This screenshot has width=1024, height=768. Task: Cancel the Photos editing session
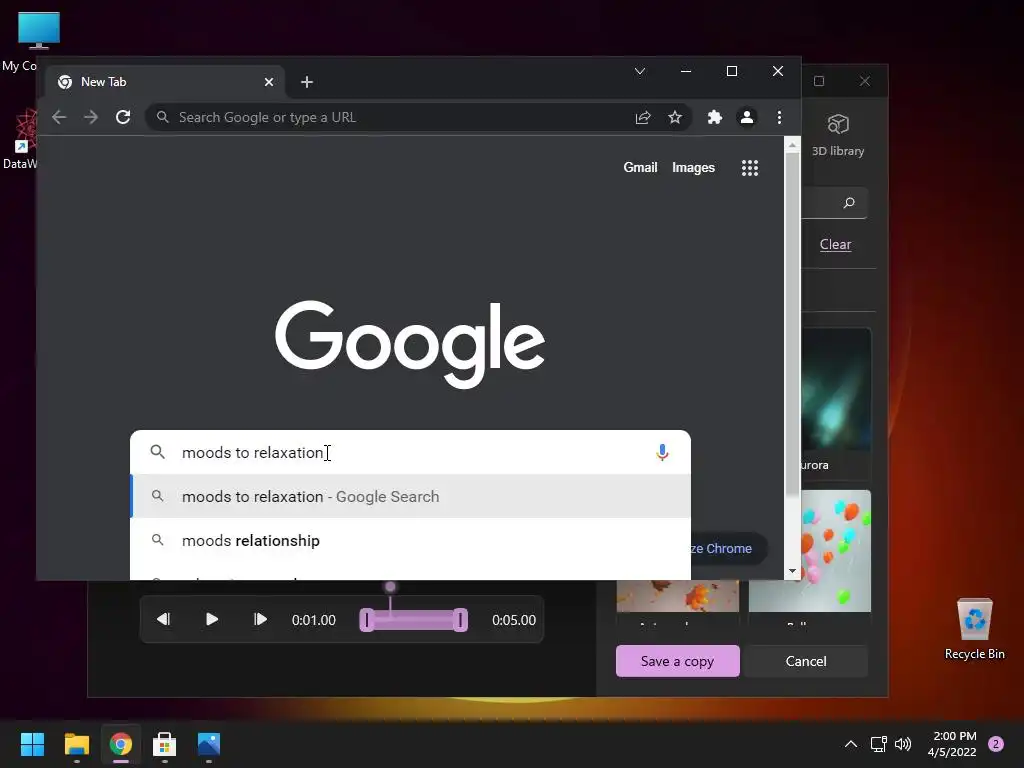click(806, 661)
